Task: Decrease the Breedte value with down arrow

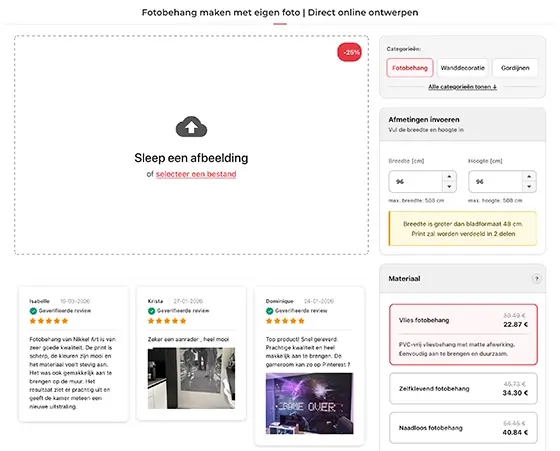Action: (449, 187)
